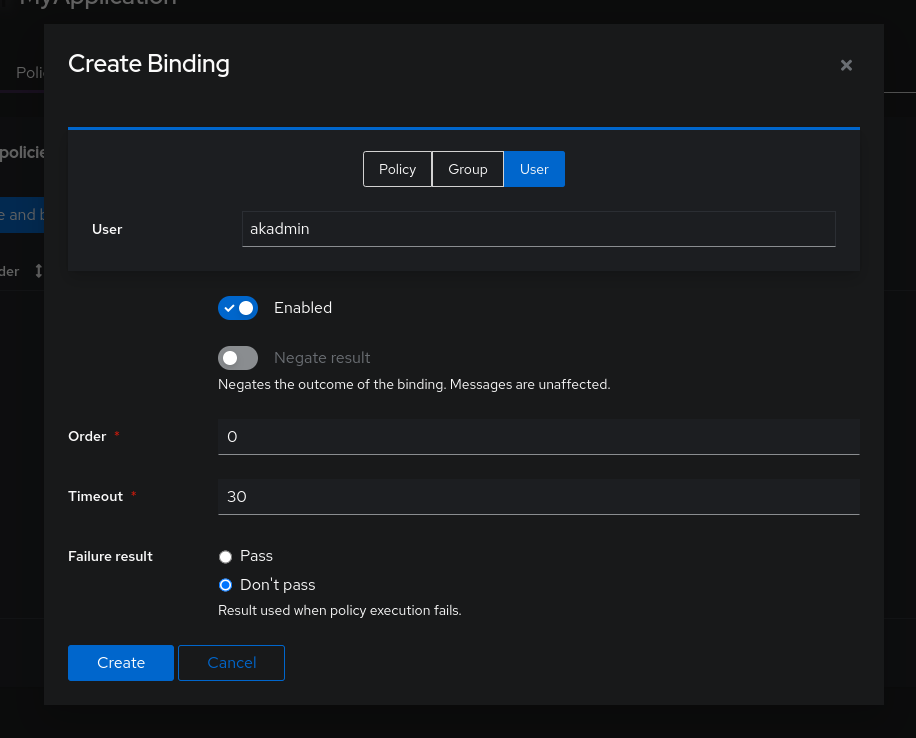
Task: Click the Enabled label text
Action: 303,308
